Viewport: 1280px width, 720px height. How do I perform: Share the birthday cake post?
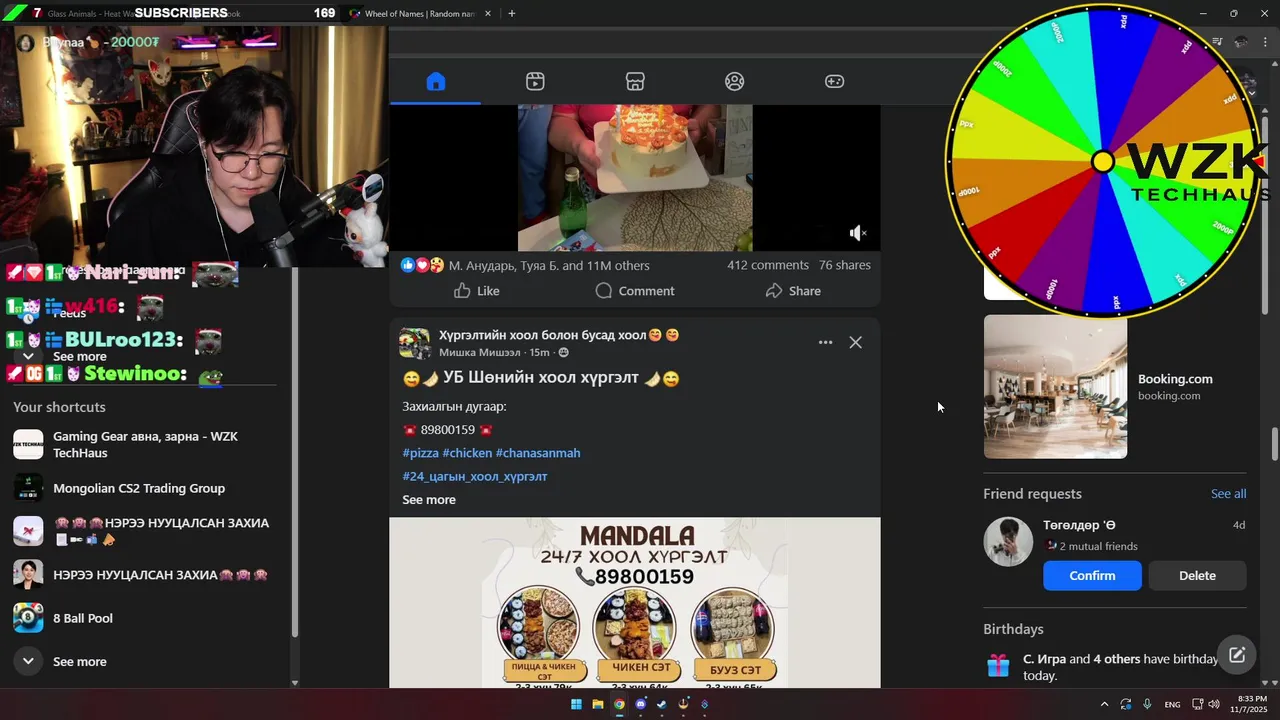[x=793, y=291]
